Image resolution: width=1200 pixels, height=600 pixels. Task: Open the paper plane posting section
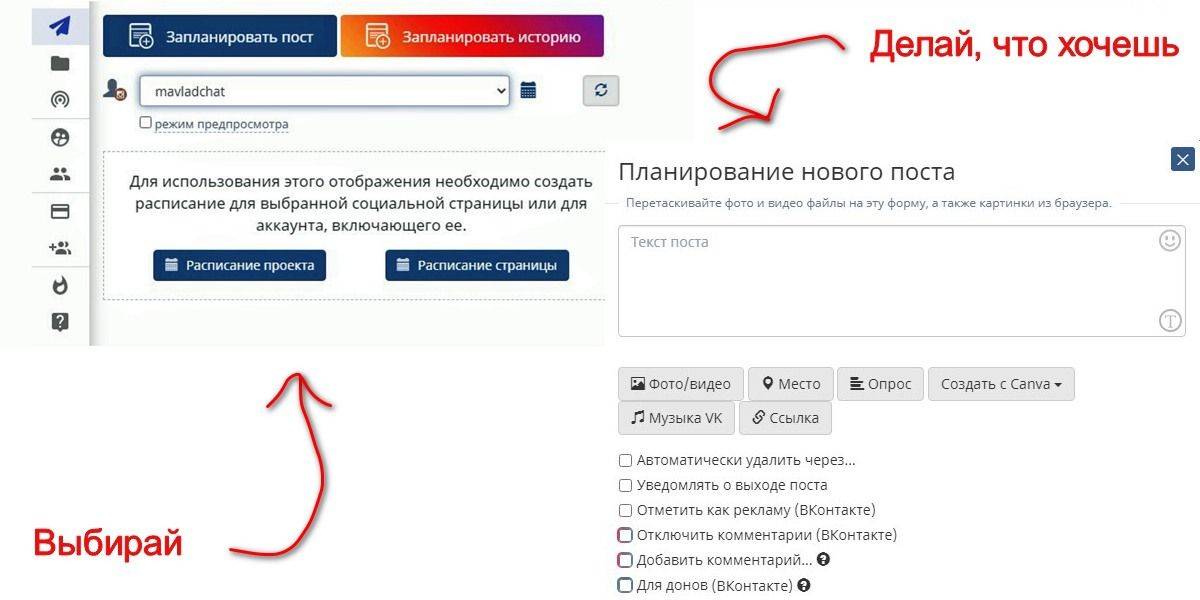click(60, 26)
